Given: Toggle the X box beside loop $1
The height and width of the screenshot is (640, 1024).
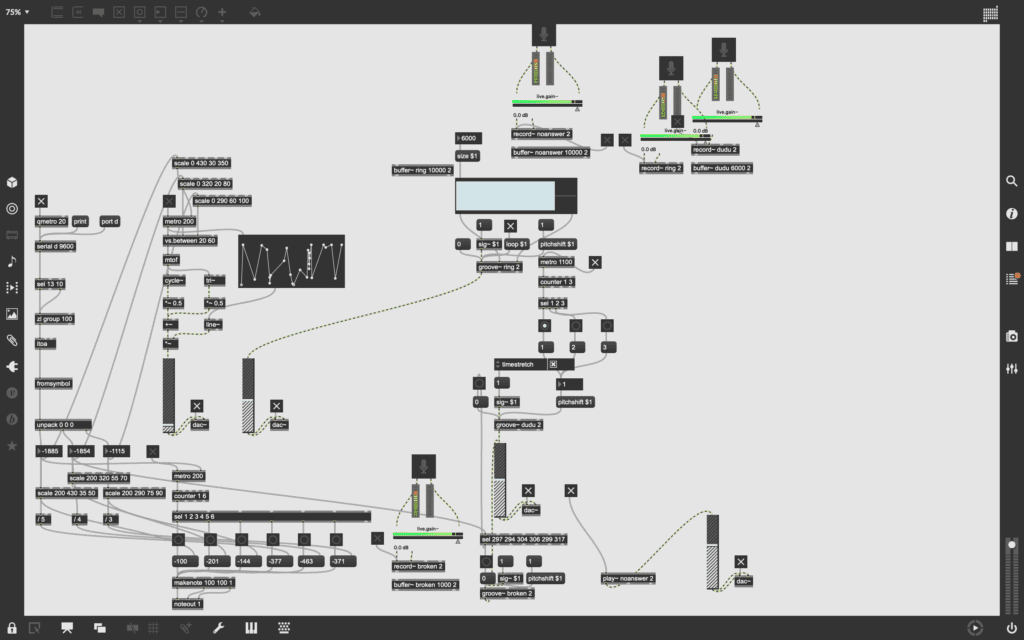Looking at the screenshot, I should click(x=510, y=226).
